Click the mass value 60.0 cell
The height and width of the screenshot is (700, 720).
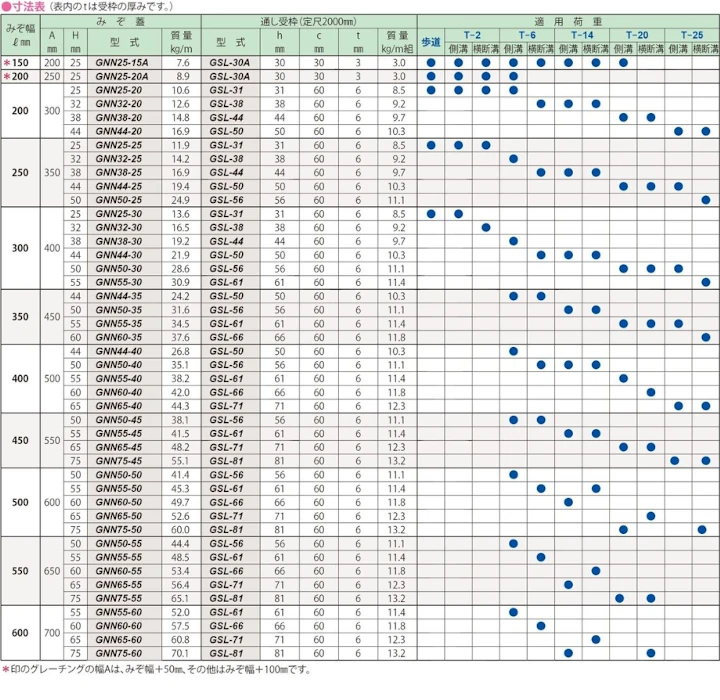[x=180, y=530]
